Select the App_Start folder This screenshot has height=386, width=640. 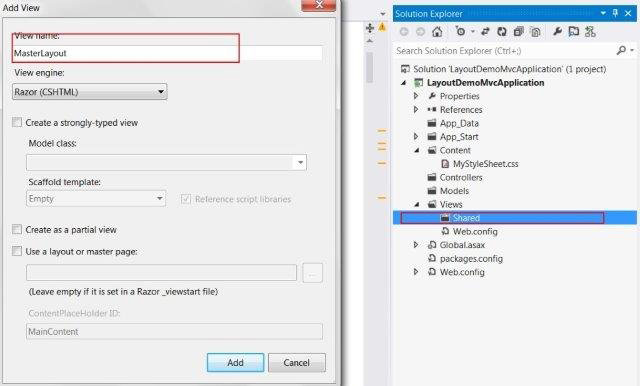pos(459,137)
